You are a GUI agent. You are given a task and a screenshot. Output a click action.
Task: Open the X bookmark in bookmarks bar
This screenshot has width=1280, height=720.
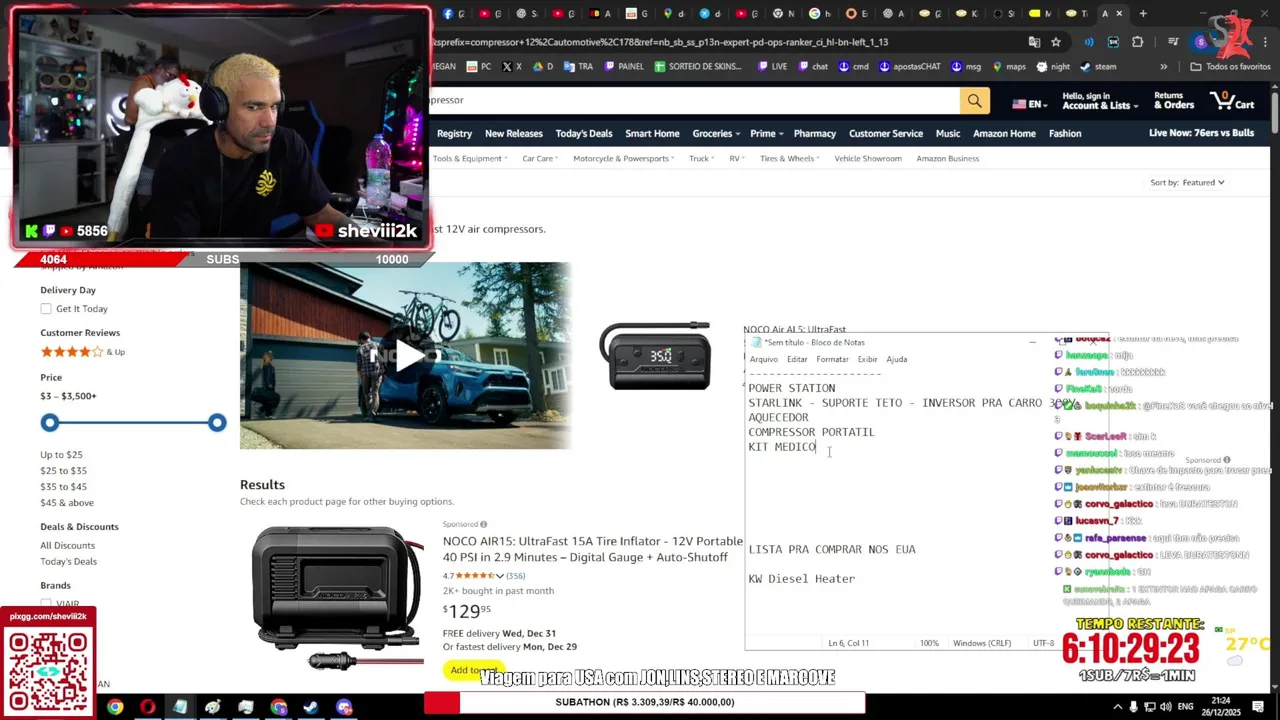(511, 67)
